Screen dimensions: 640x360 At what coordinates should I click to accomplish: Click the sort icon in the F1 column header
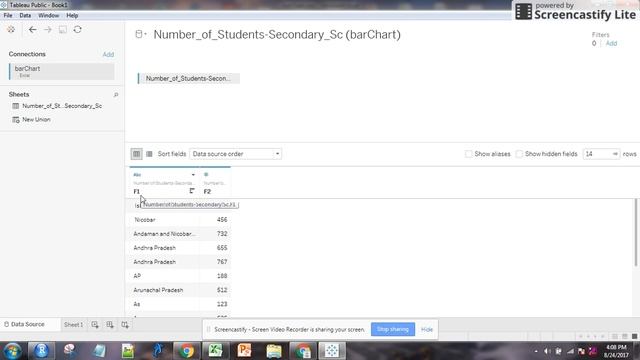(192, 191)
